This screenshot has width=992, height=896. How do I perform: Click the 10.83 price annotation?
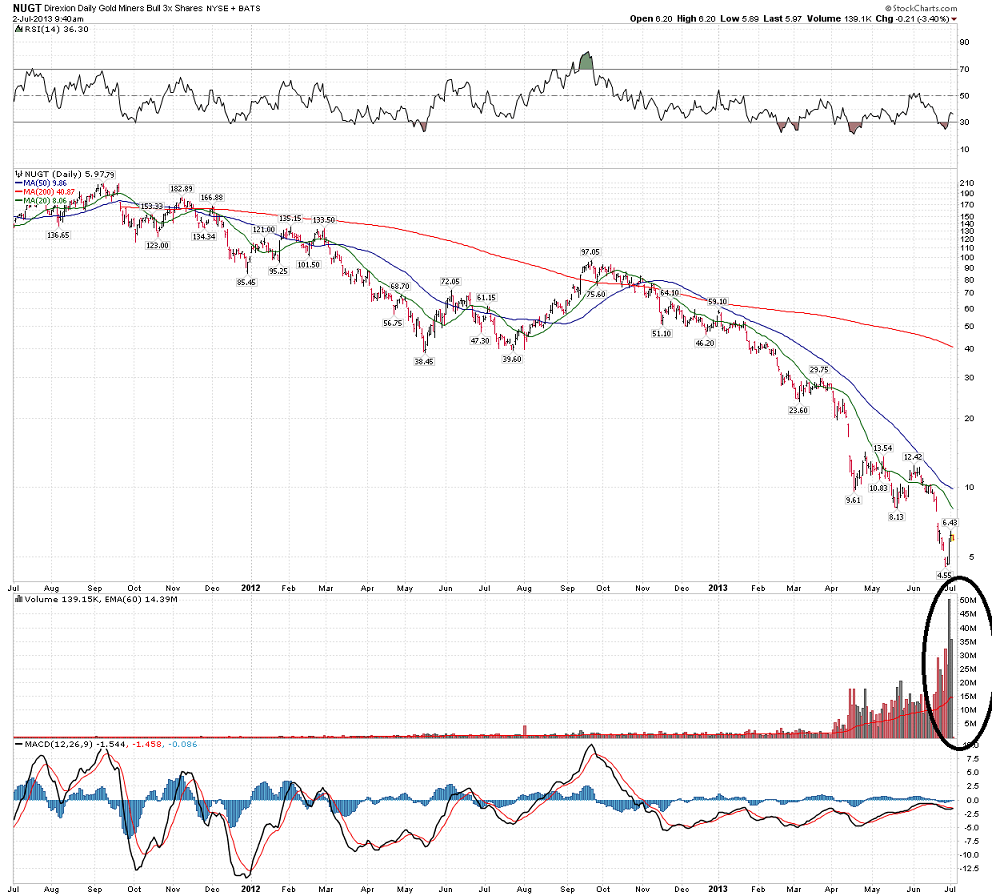pyautogui.click(x=878, y=488)
